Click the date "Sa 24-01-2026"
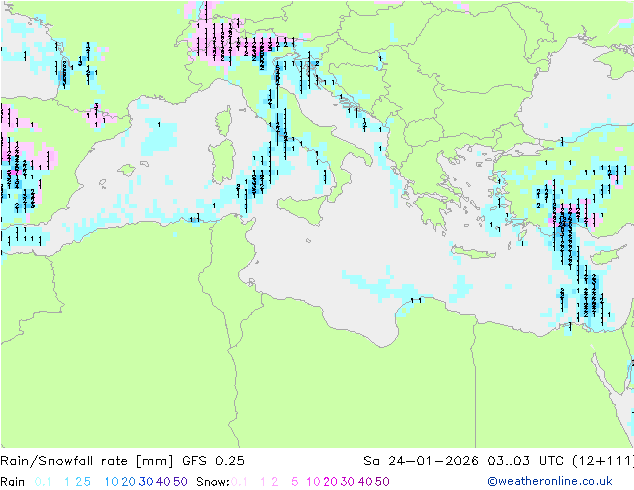The height and width of the screenshot is (490, 634). [x=421, y=461]
